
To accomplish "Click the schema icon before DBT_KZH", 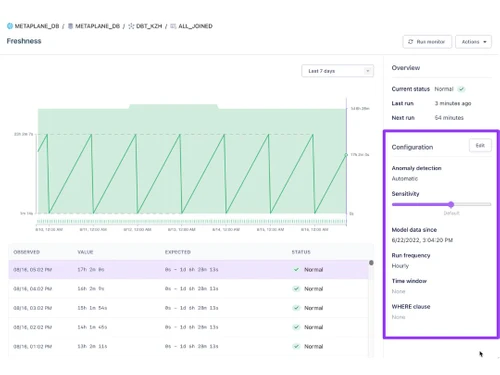I will (x=131, y=26).
